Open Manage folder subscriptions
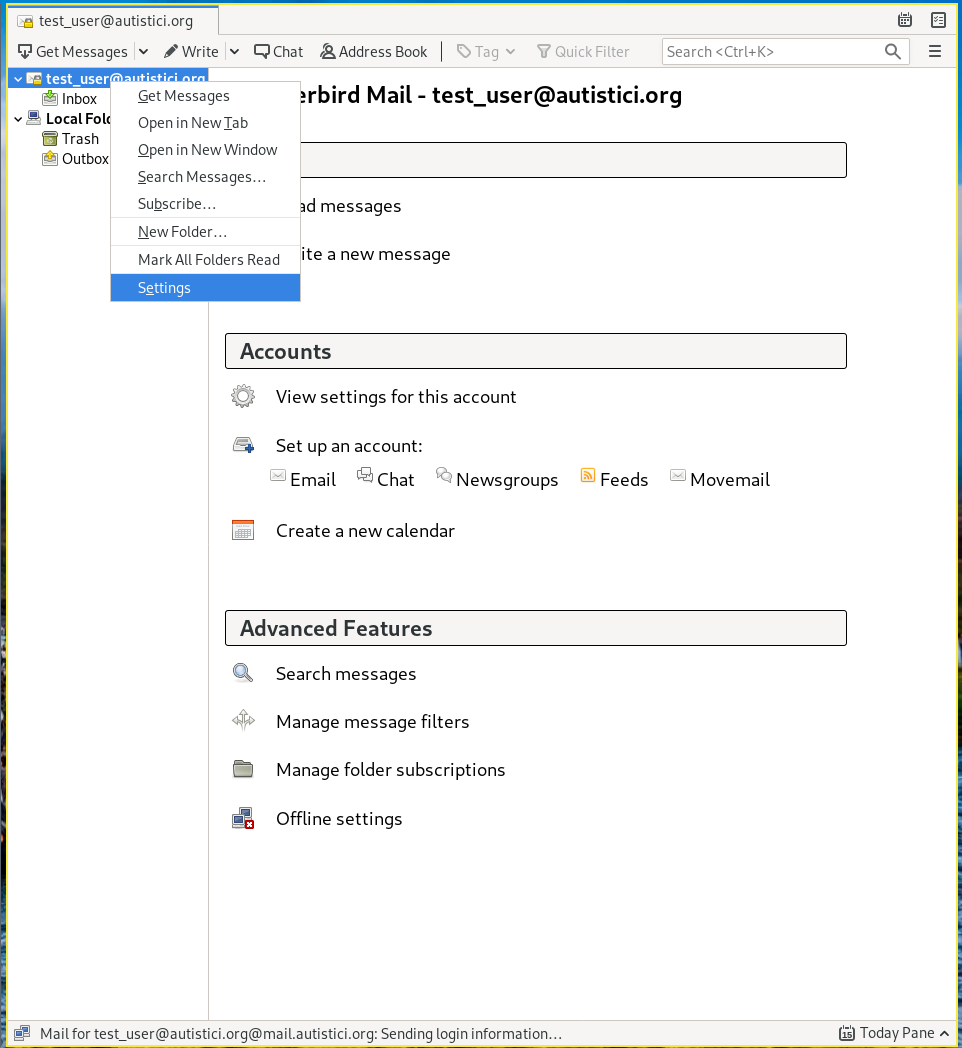Screen dimensions: 962x1048 point(390,770)
